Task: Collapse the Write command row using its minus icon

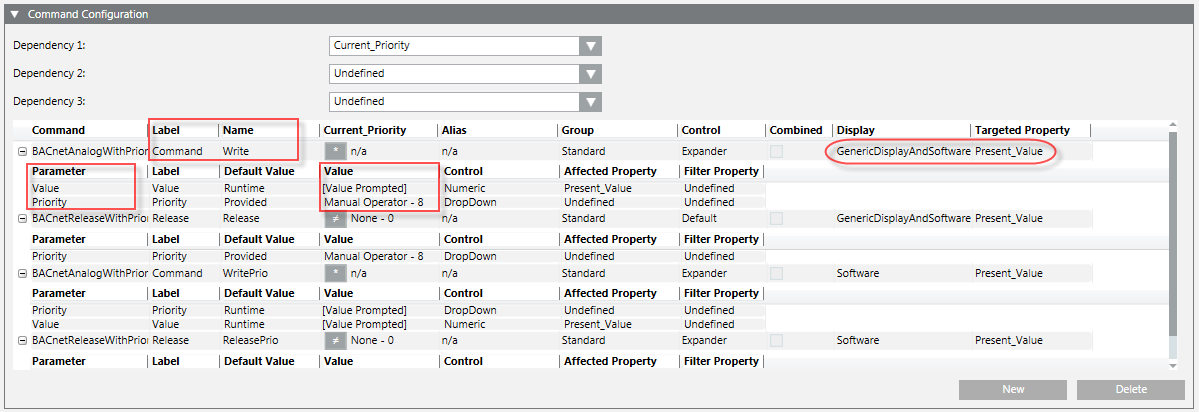Action: pos(21,151)
